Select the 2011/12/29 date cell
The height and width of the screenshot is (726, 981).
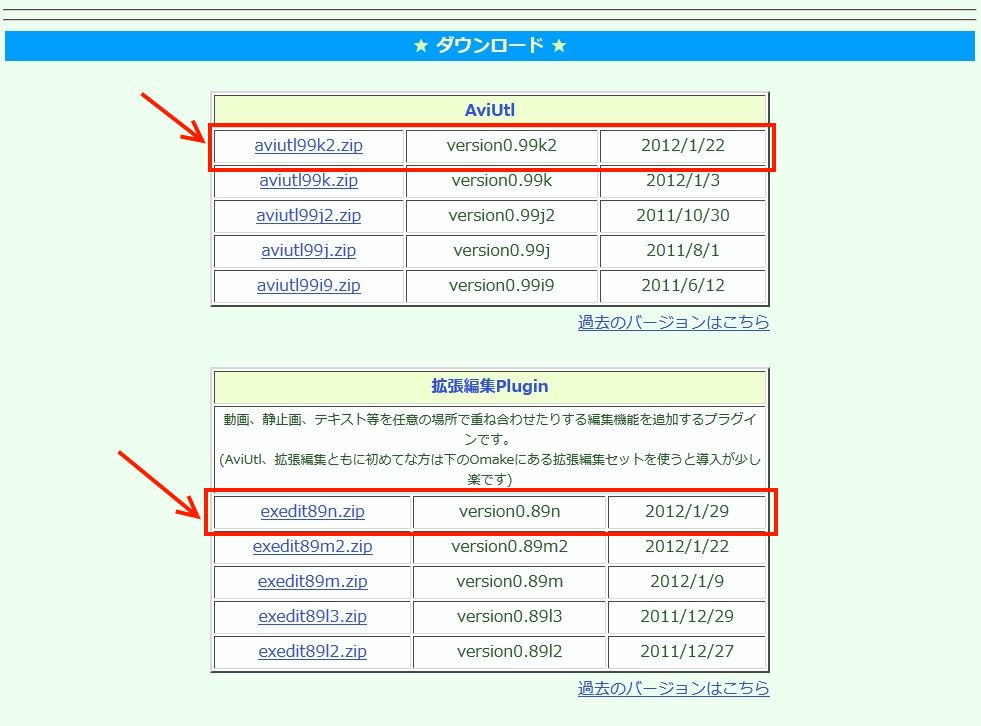click(687, 616)
